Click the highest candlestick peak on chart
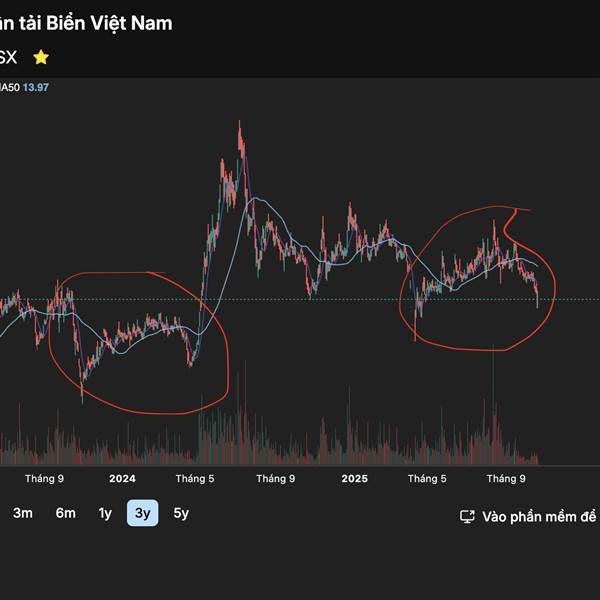 (x=240, y=126)
